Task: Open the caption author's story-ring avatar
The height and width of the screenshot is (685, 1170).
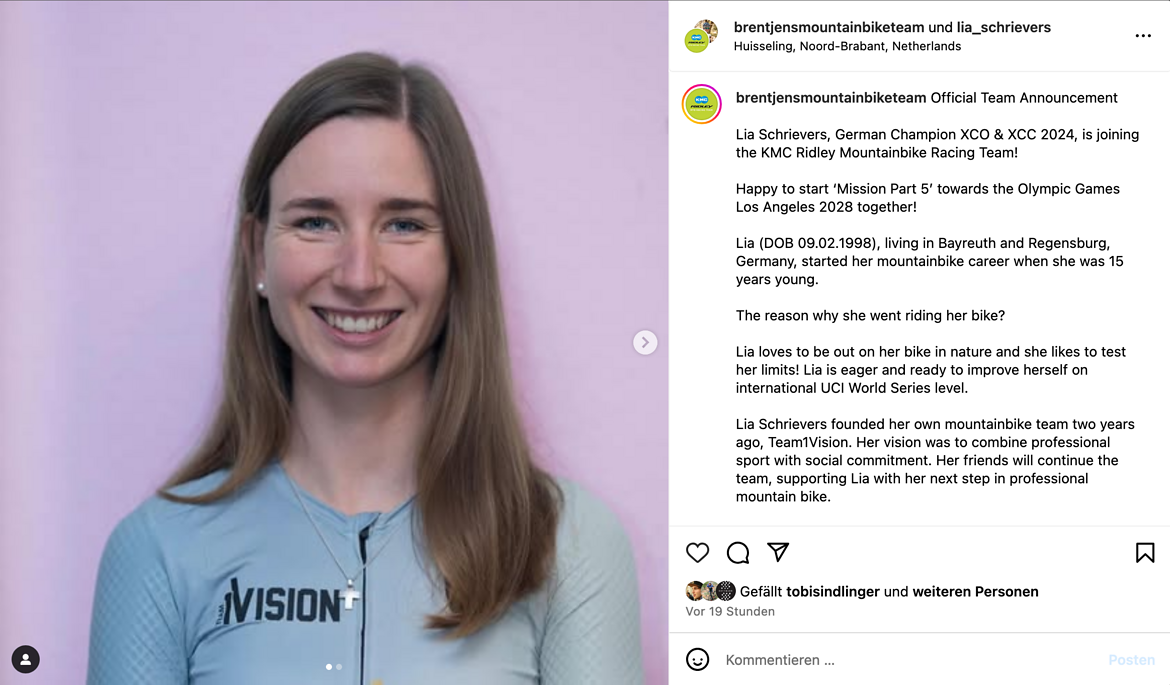Action: pos(701,104)
